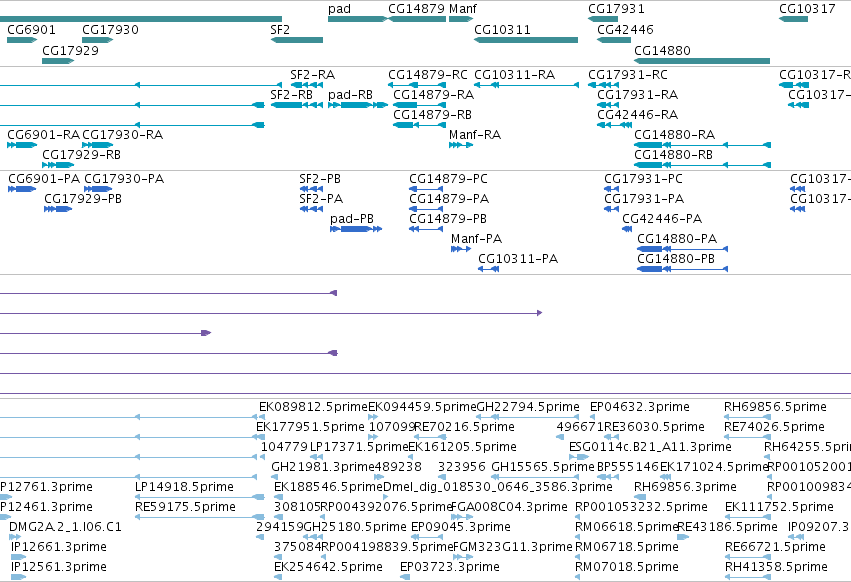Click protein CG17929-PB

click(58, 209)
